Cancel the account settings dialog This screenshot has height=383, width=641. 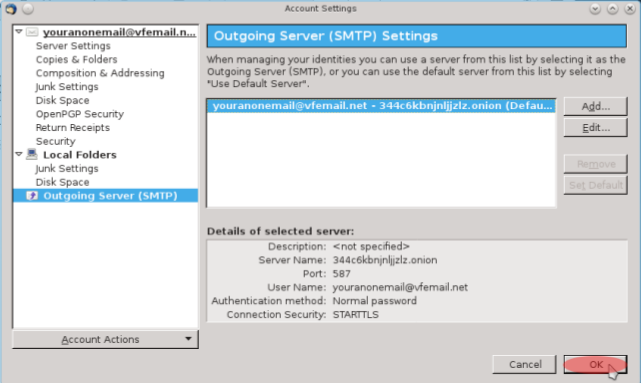pos(524,364)
